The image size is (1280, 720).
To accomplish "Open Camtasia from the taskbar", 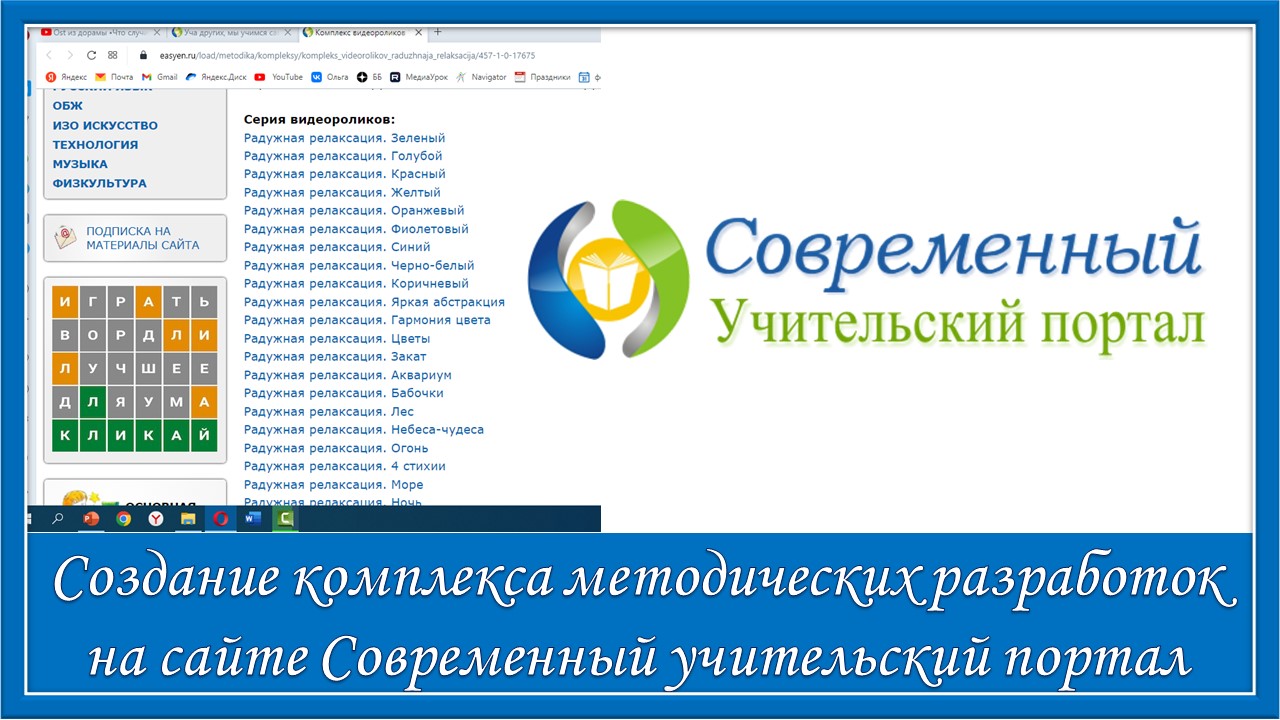I will tap(285, 518).
